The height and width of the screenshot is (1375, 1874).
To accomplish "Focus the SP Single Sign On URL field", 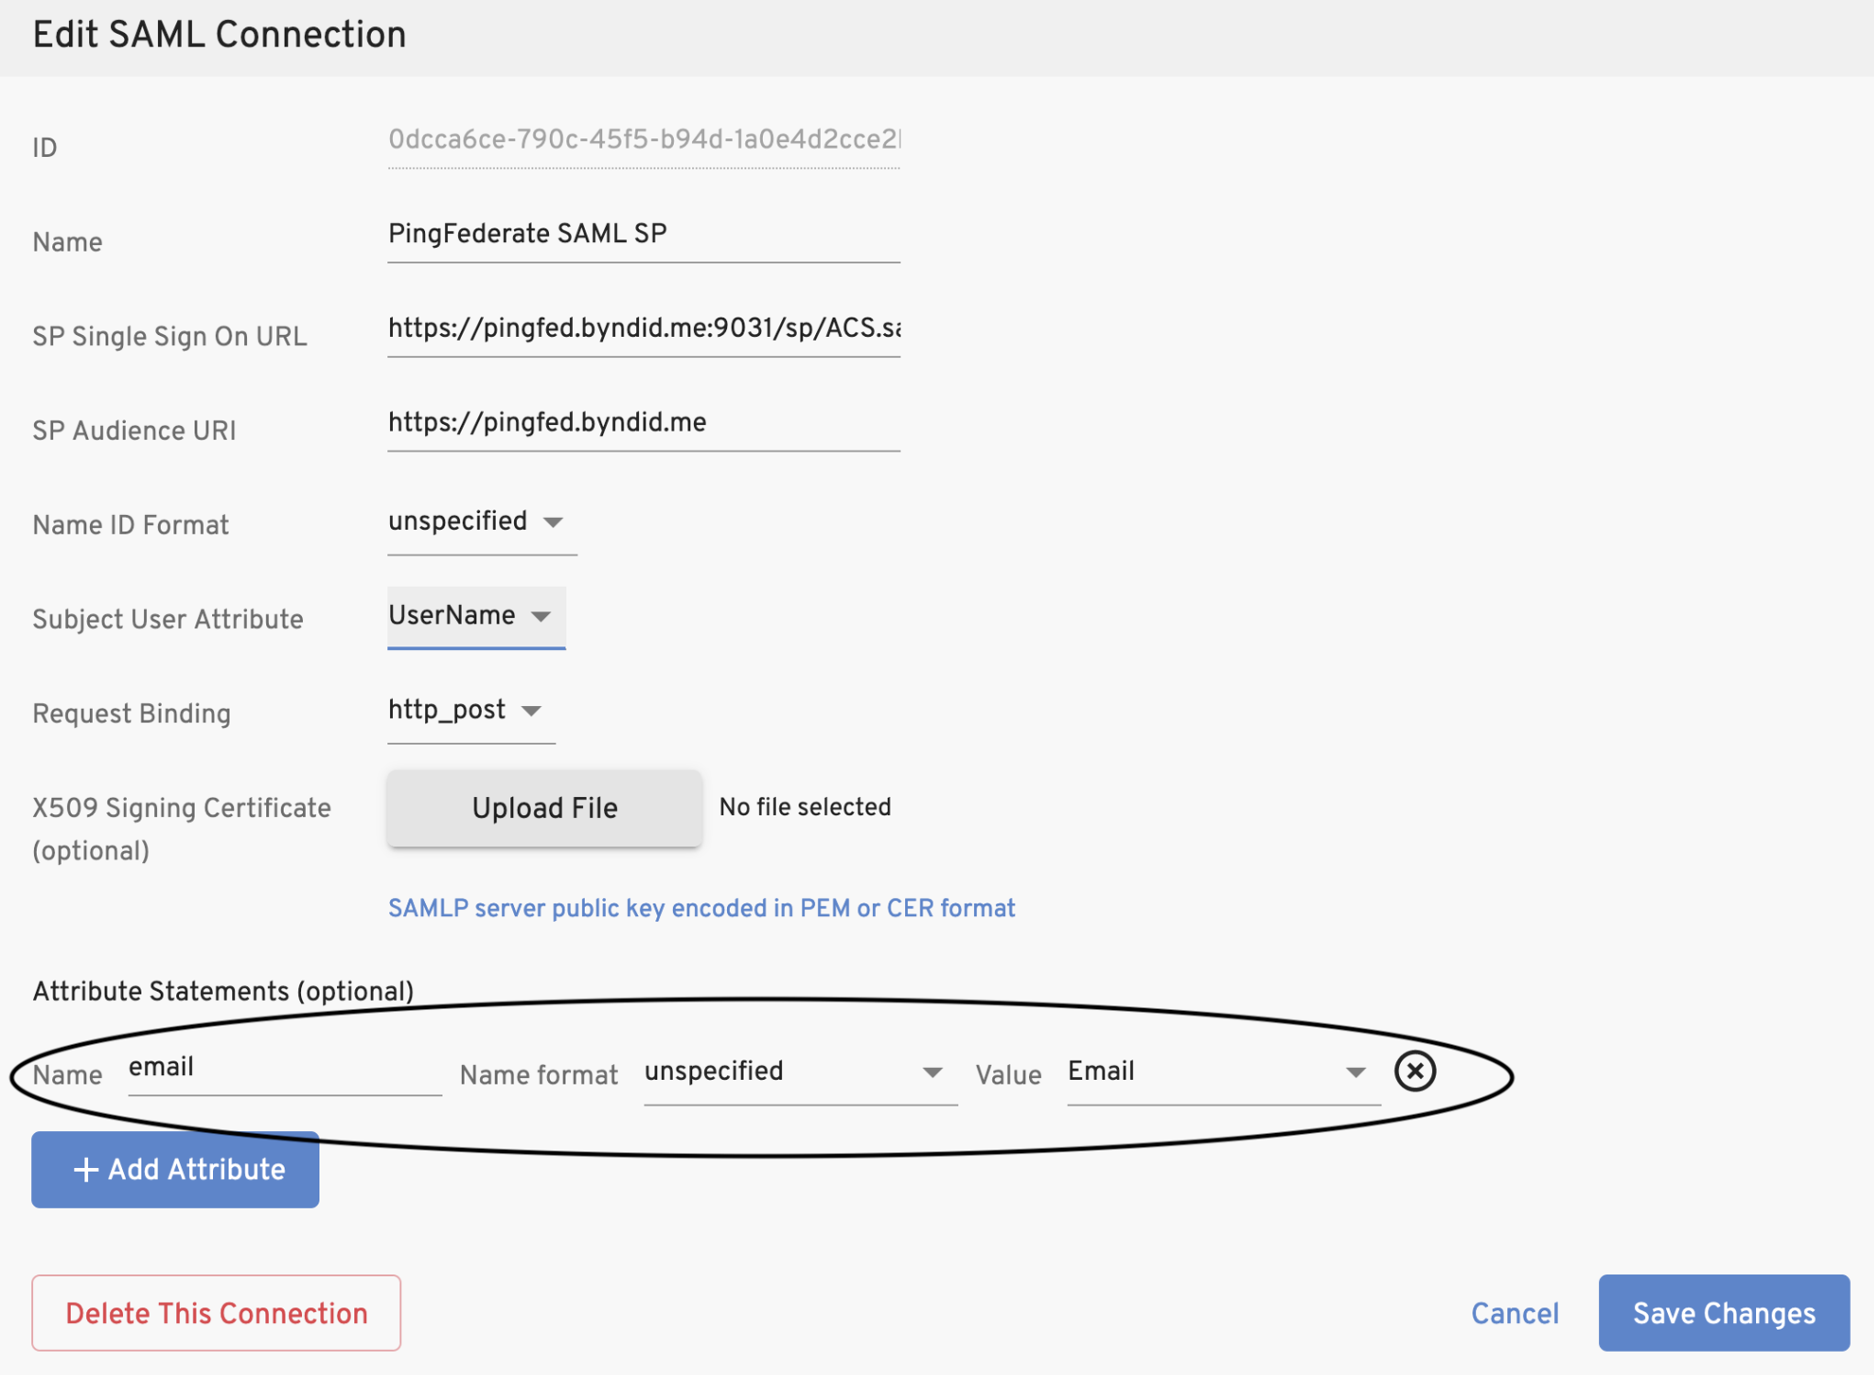I will pos(643,329).
